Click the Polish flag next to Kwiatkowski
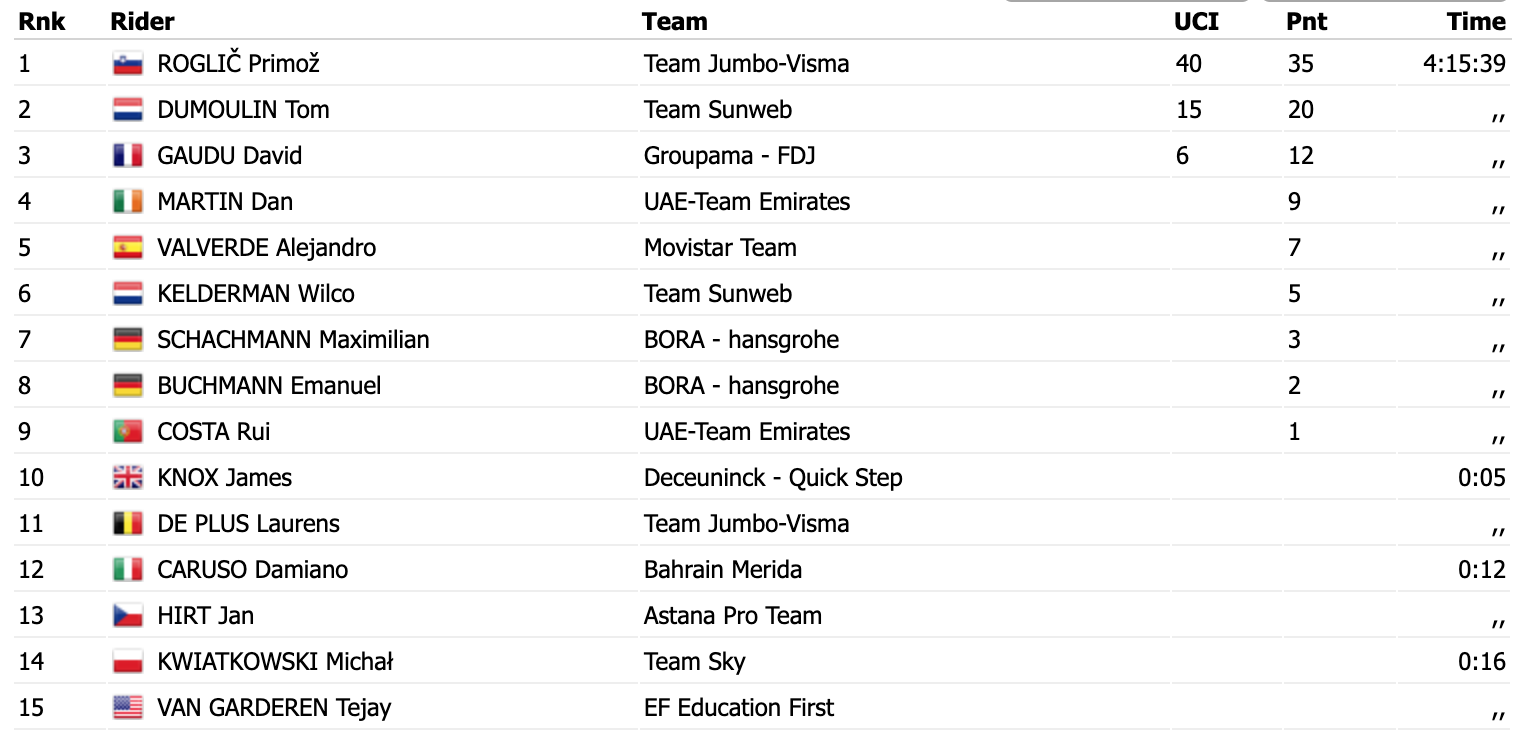 click(x=128, y=662)
